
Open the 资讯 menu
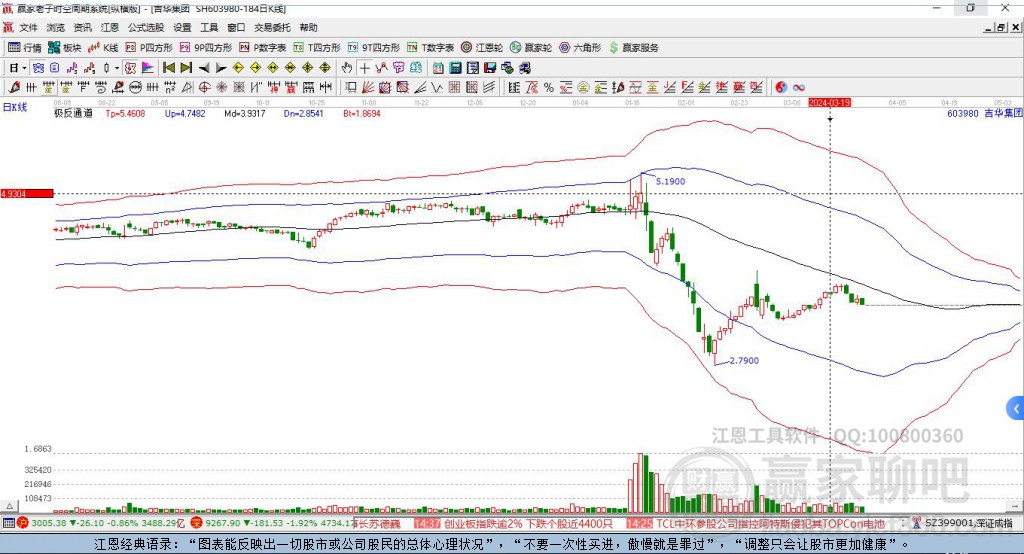click(82, 27)
